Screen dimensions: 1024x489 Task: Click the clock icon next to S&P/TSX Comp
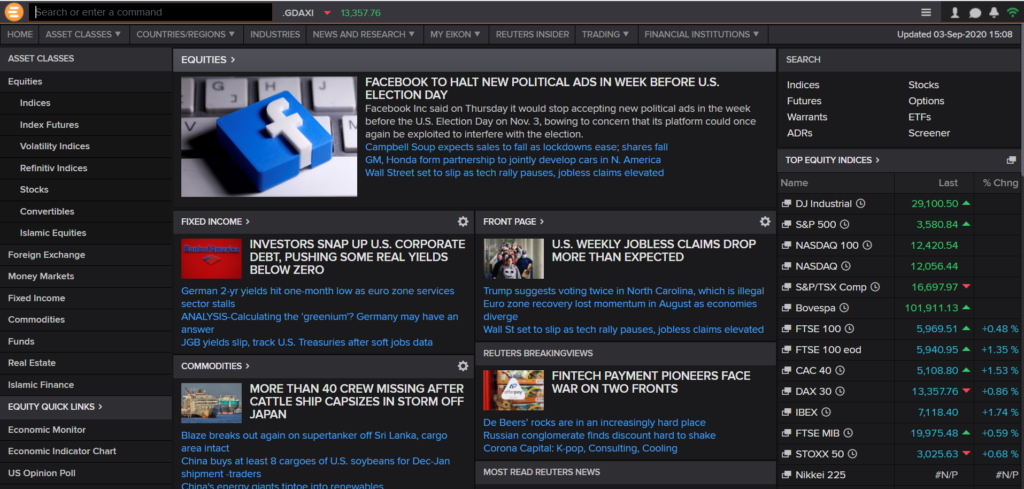click(875, 287)
